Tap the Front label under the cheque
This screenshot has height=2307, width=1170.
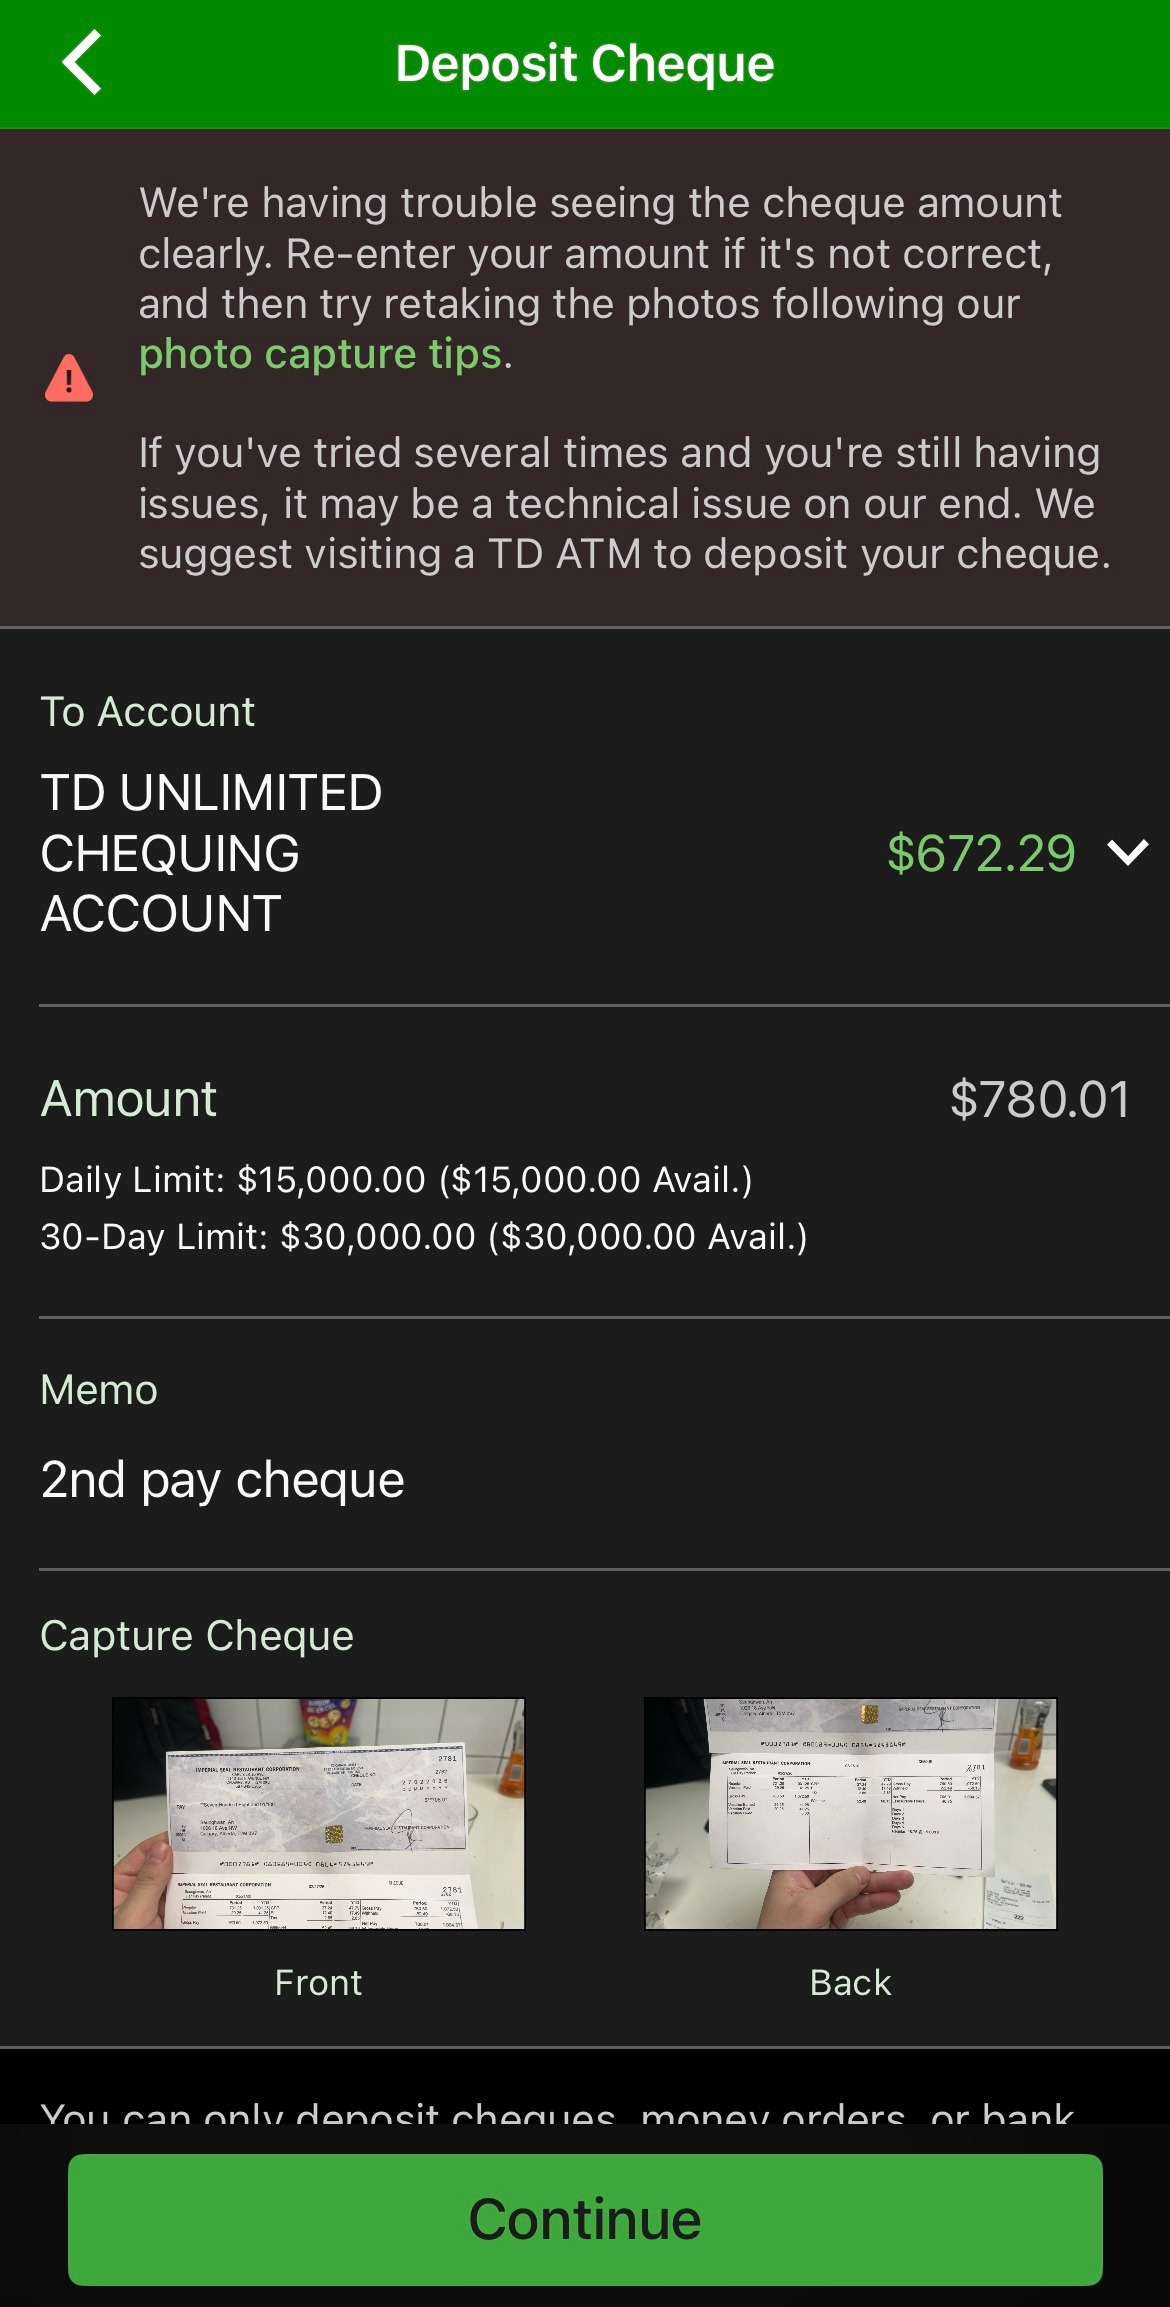pos(318,1982)
